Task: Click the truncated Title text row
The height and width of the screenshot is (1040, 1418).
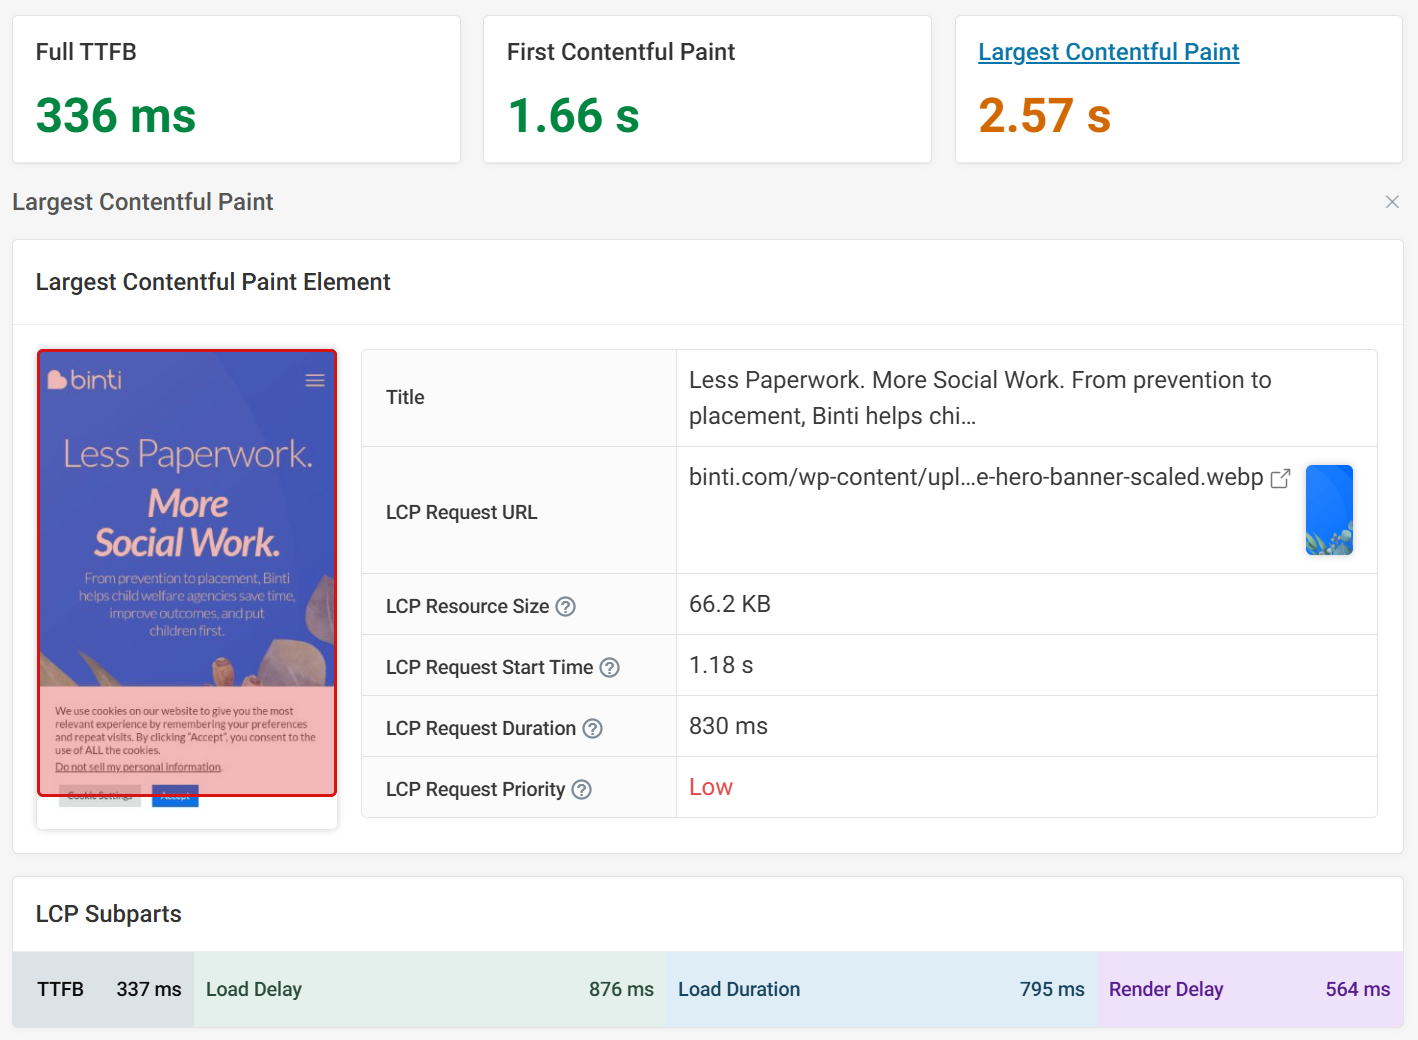Action: 980,397
